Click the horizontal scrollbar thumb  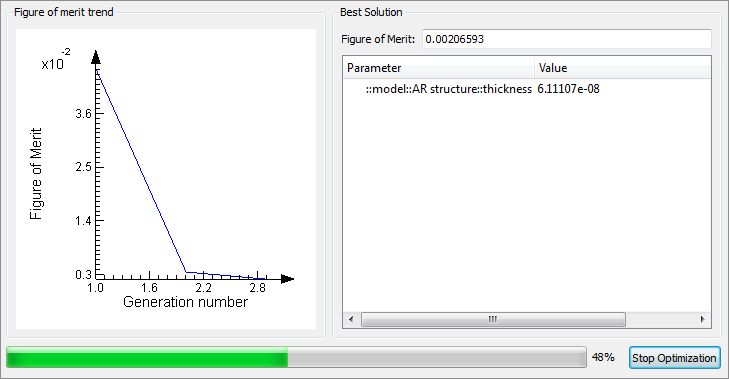pos(493,319)
